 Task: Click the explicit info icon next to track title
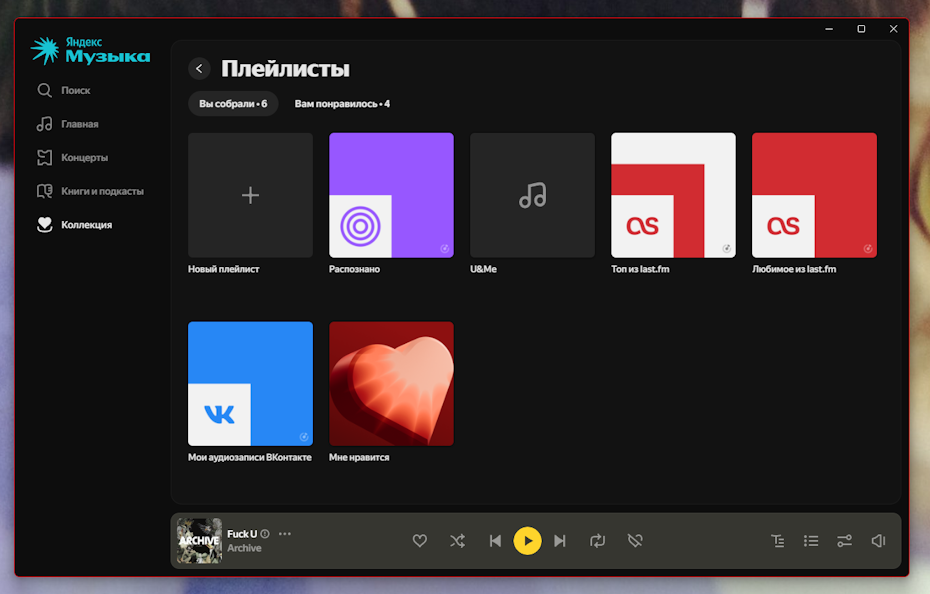coord(265,534)
